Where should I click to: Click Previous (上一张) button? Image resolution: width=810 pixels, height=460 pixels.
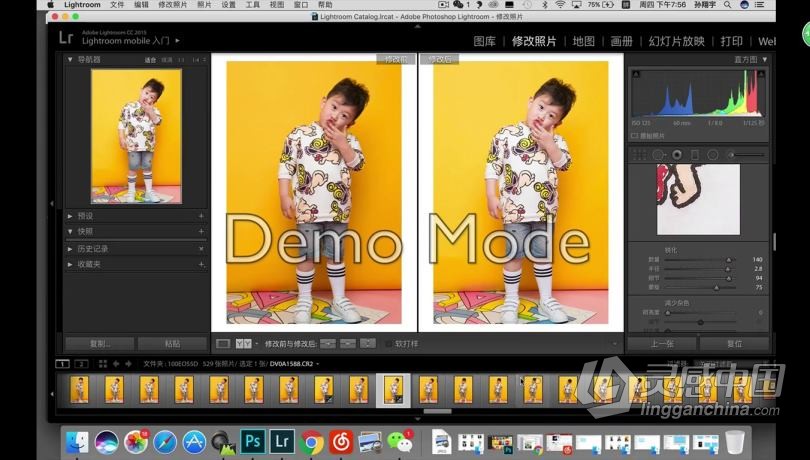click(662, 344)
